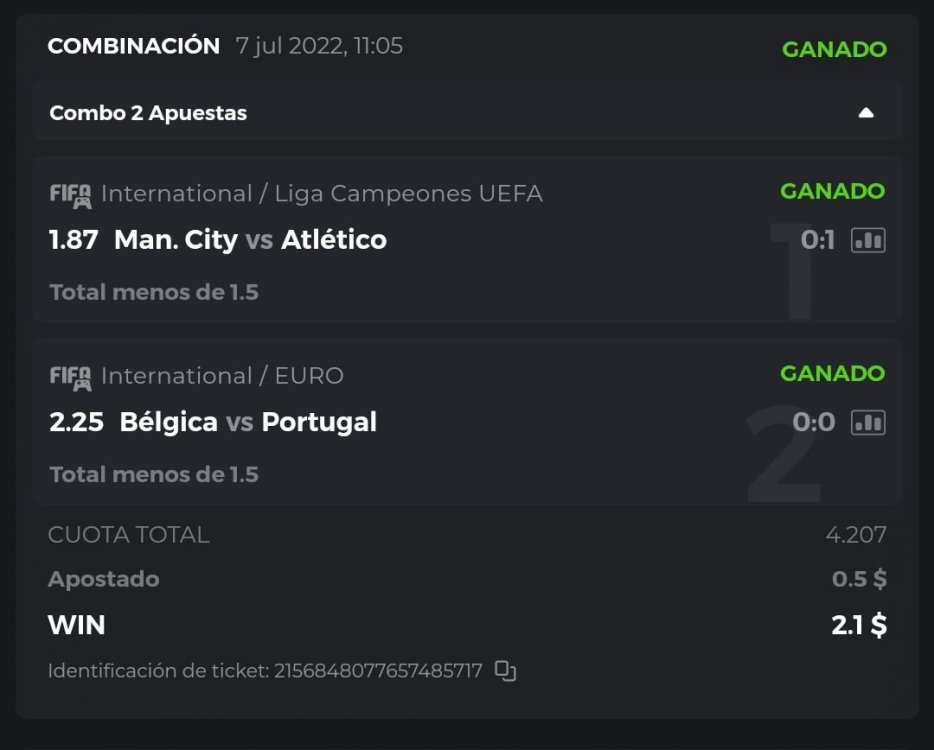Collapse the Combo 2 Apuestas section

866,113
